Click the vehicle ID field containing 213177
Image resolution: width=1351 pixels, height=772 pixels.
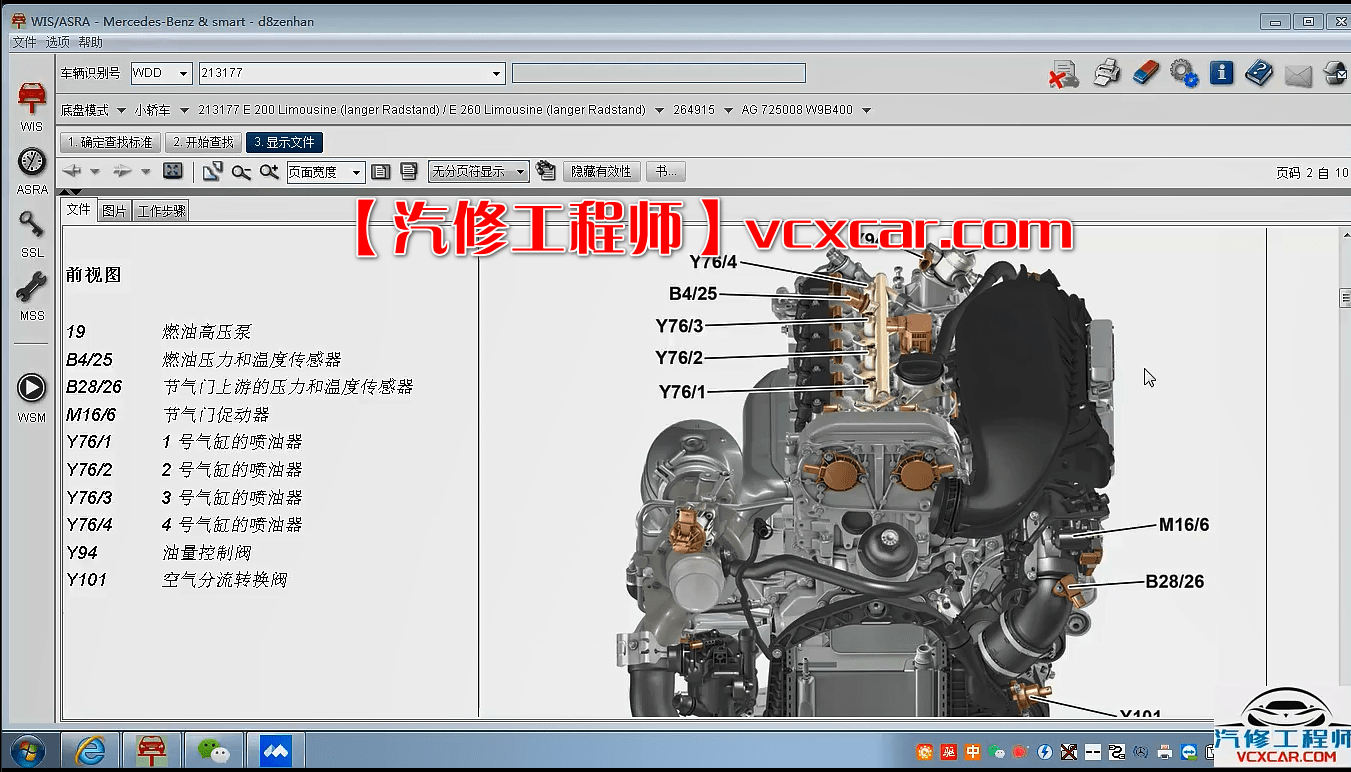[350, 73]
